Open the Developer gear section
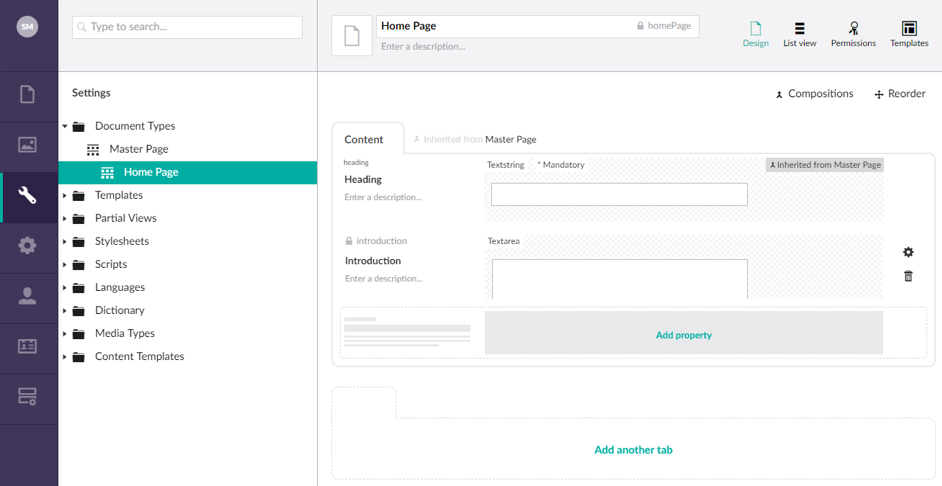942x486 pixels. tap(27, 245)
